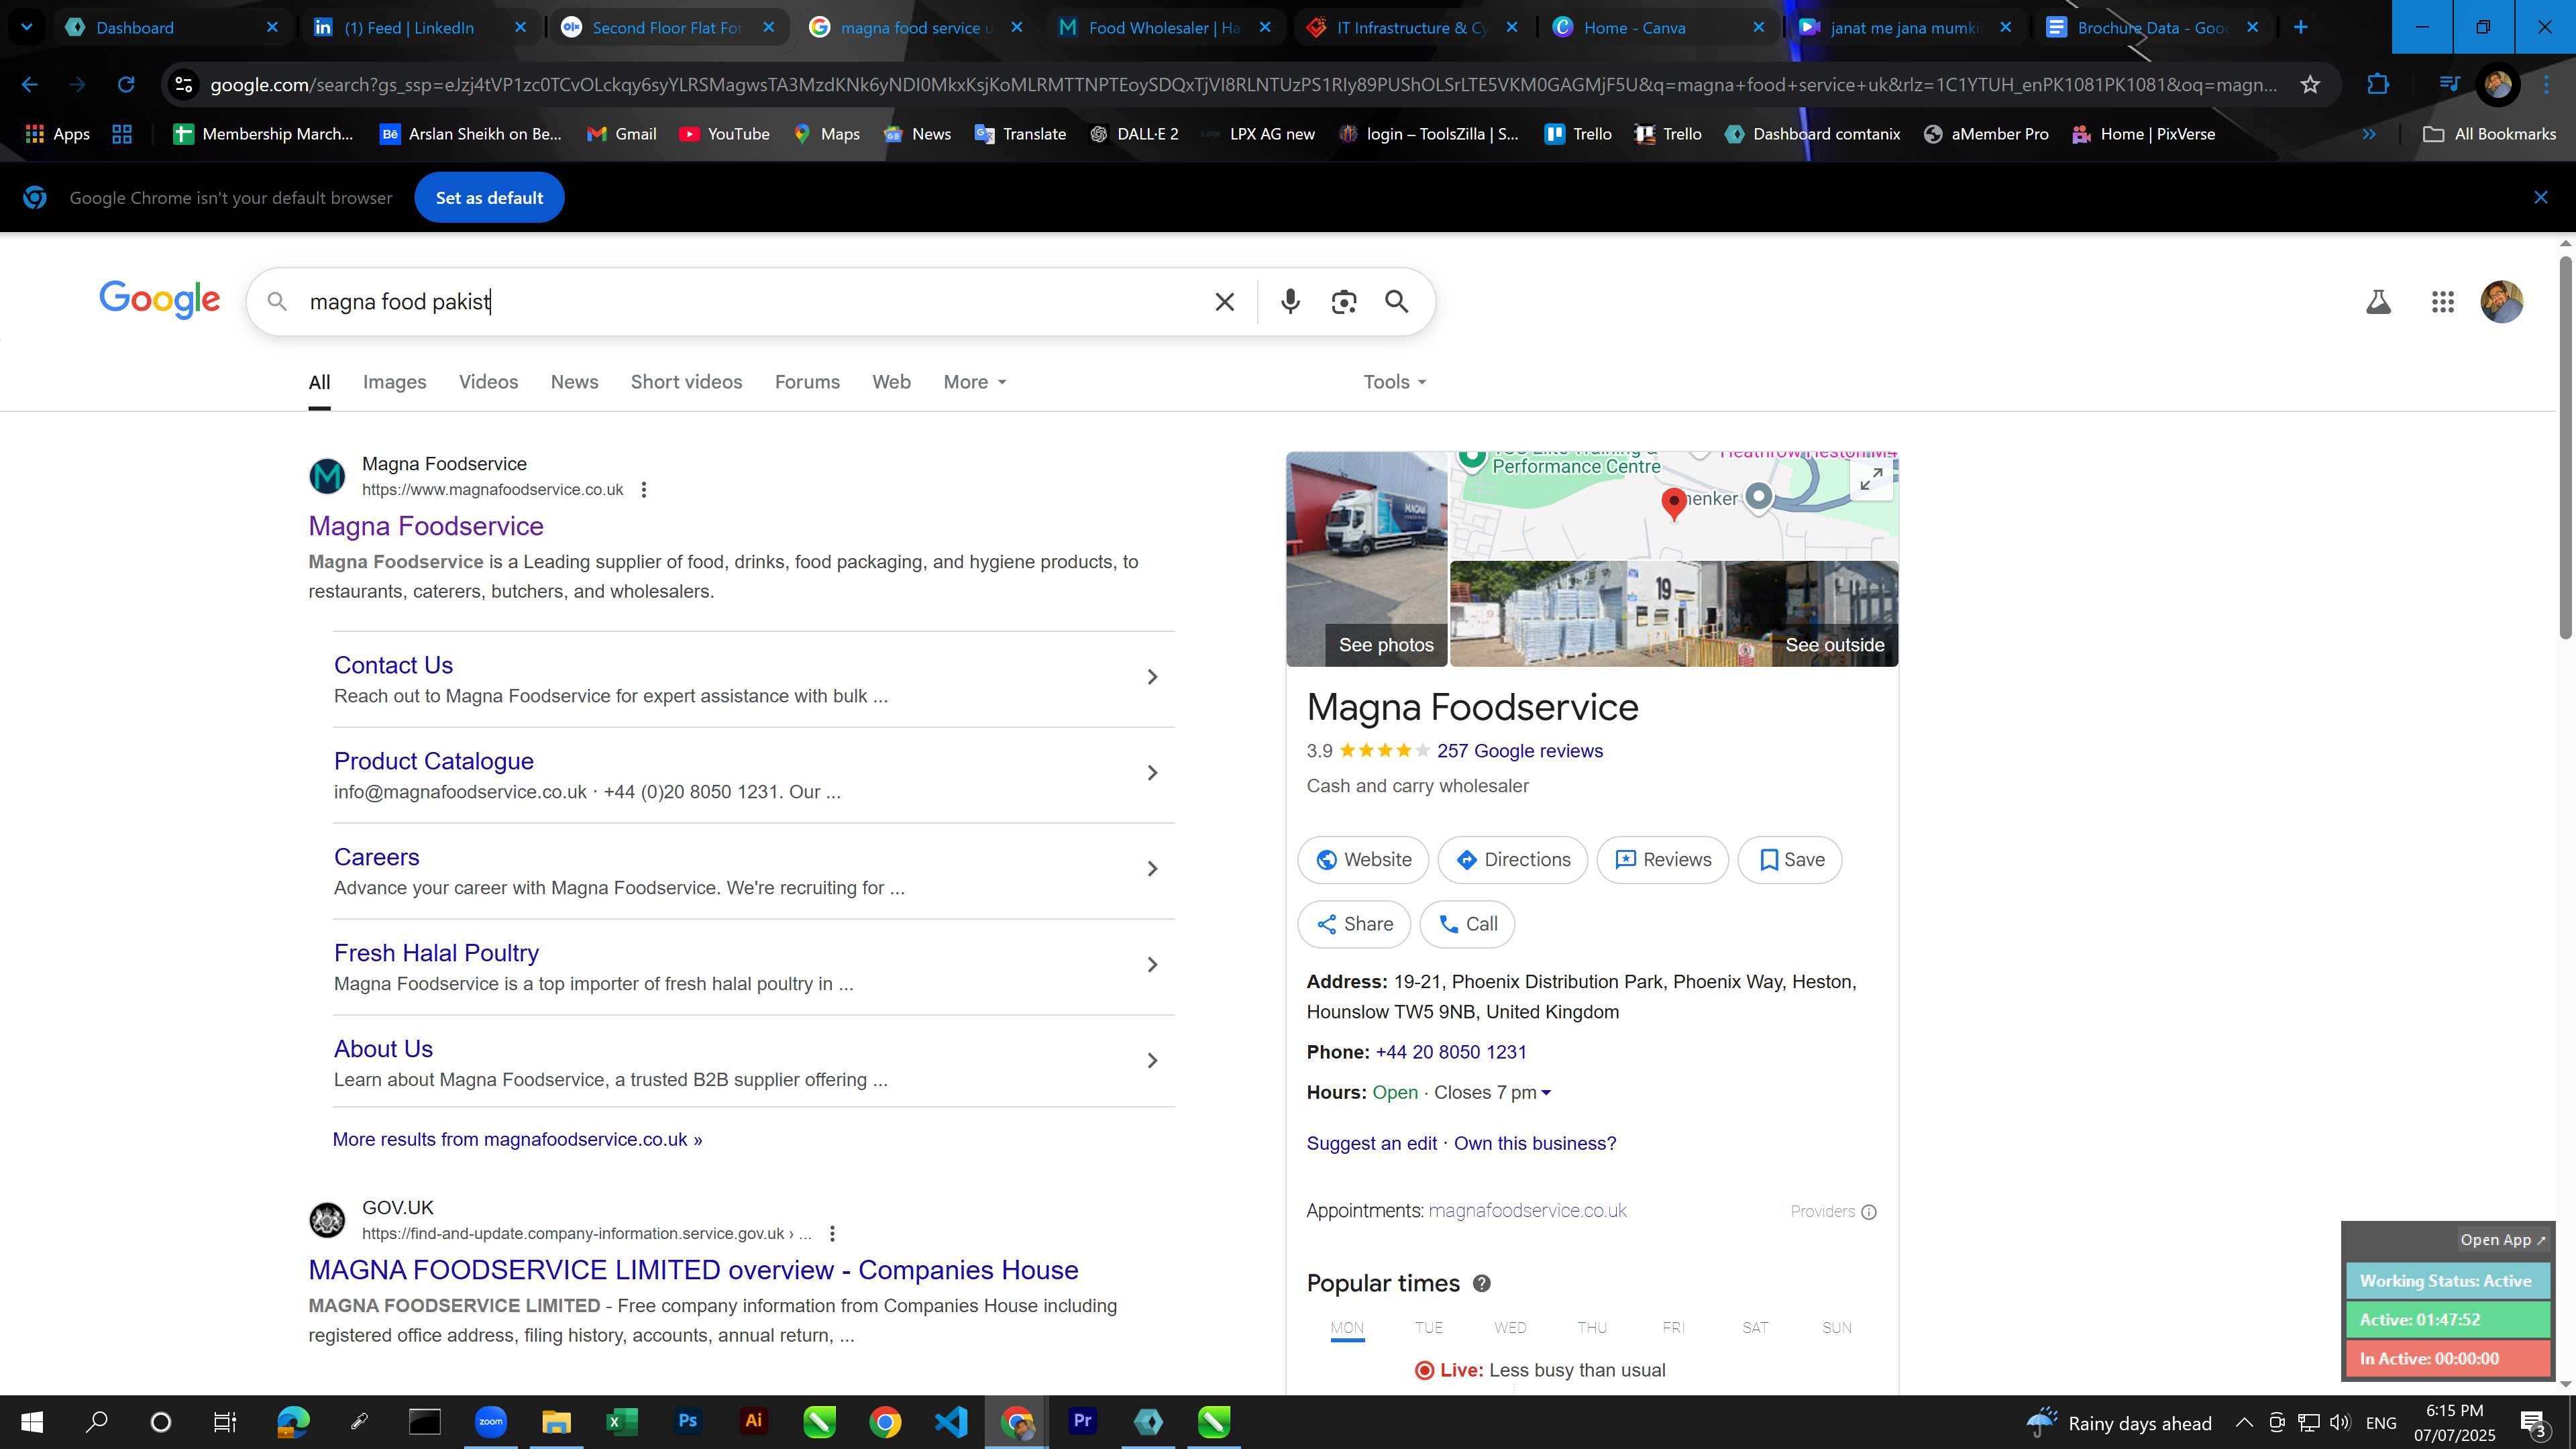The image size is (2576, 1449).
Task: Open Chrome three-dot menu
Action: click(2547, 85)
